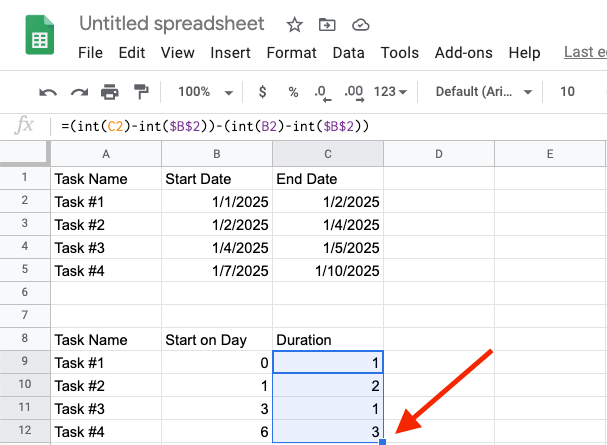Decrease decimal places button
The image size is (607, 445).
321,92
